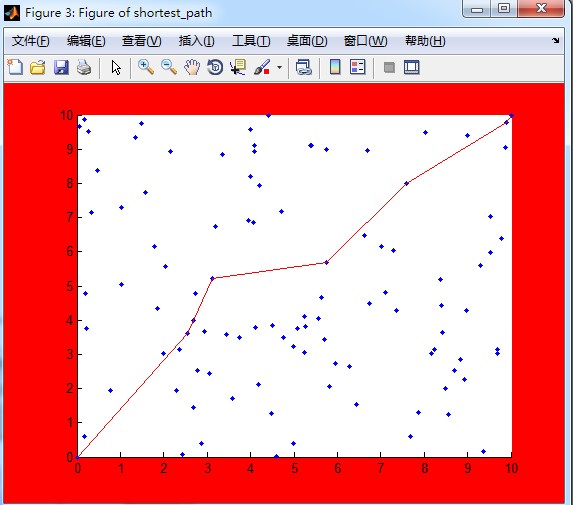
Task: Activate the Edit Plot arrow tool
Action: (116, 68)
